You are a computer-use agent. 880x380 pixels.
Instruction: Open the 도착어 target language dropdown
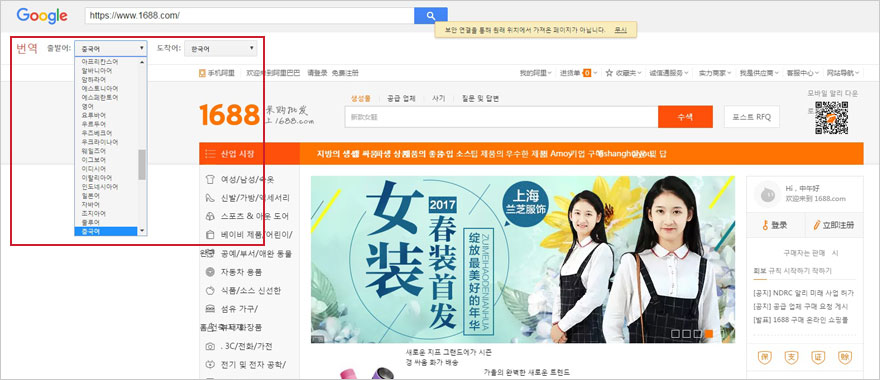point(221,48)
